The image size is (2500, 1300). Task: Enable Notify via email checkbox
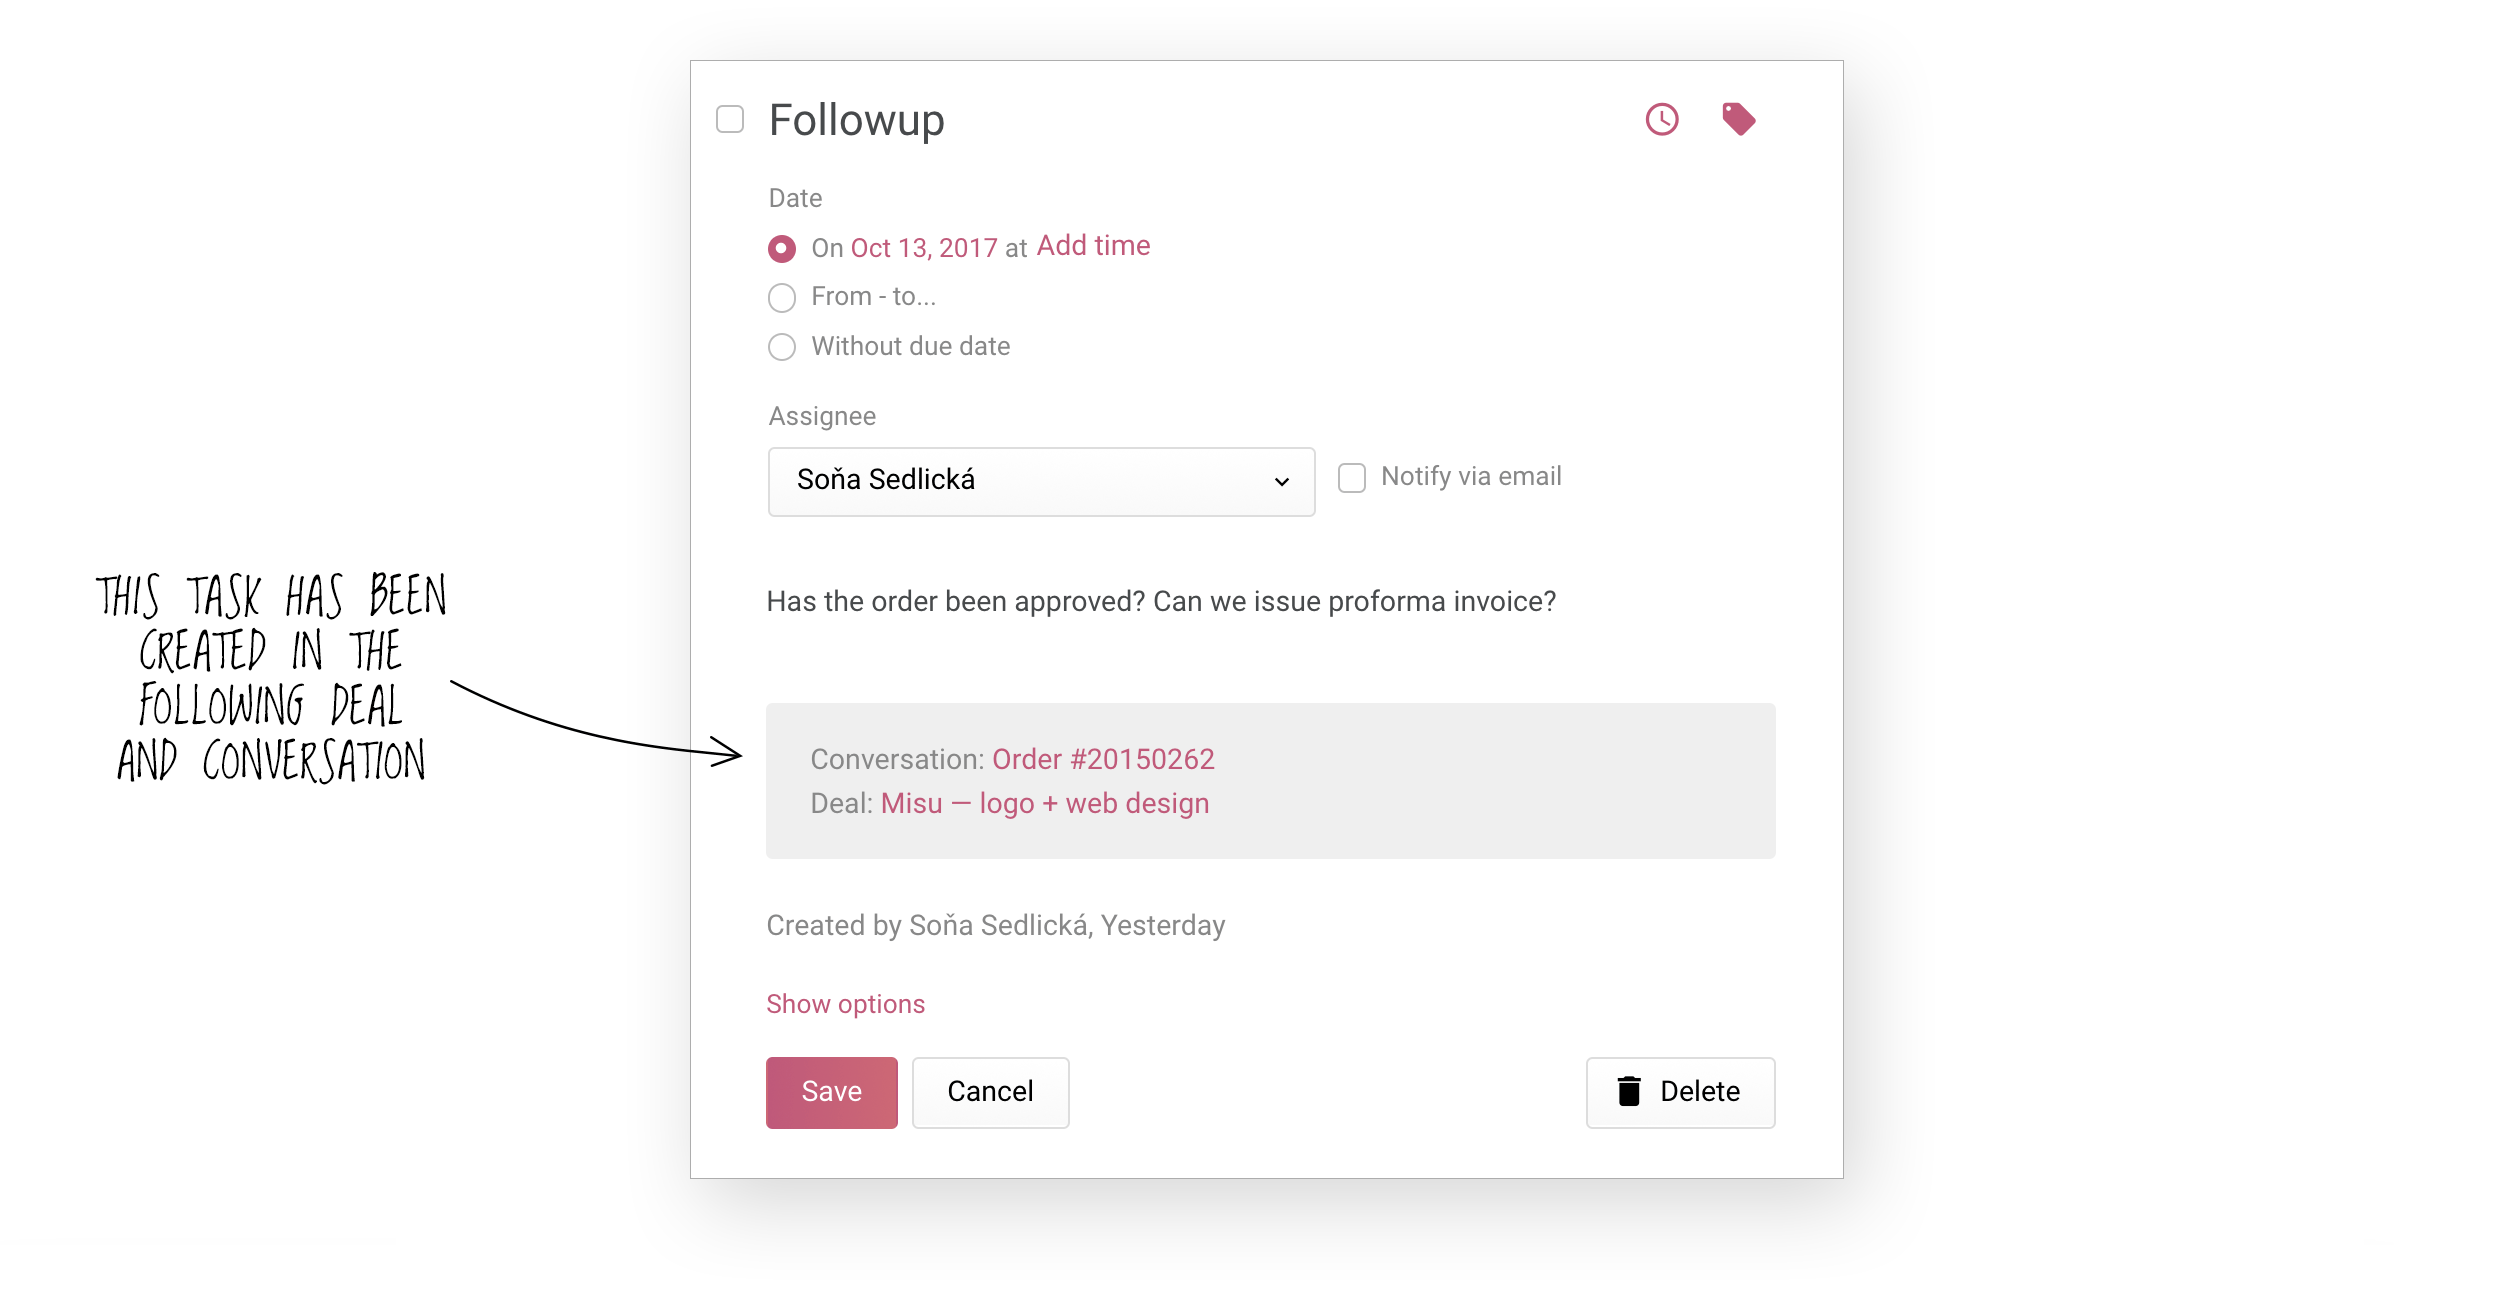pyautogui.click(x=1352, y=478)
